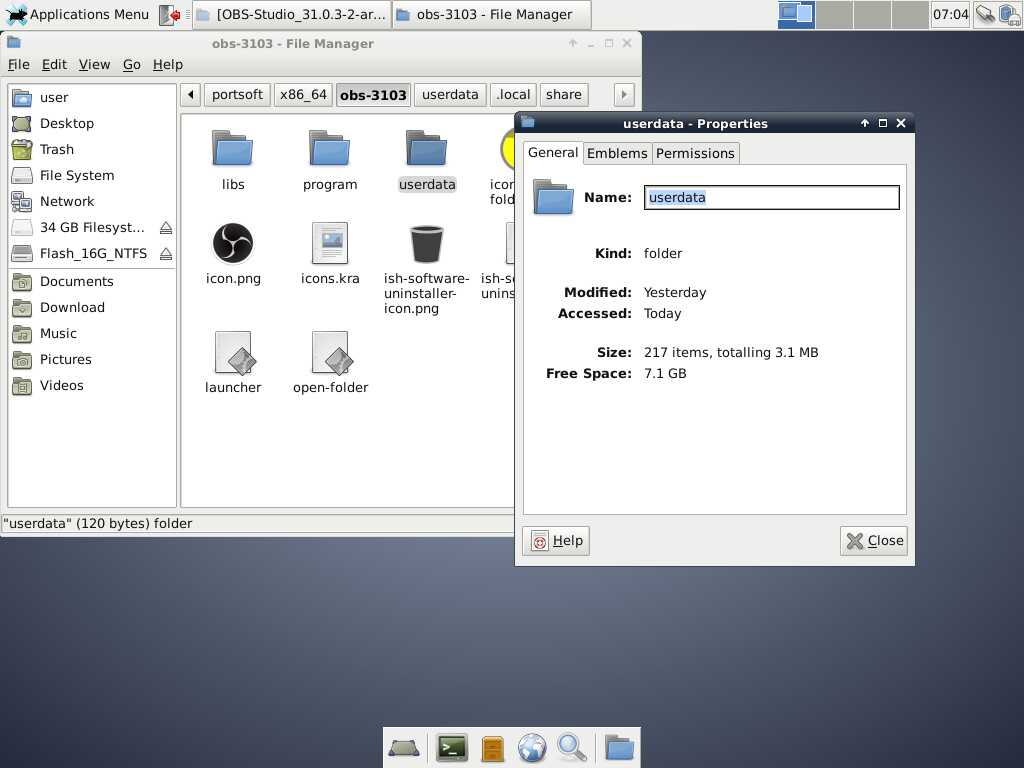Open the Help menu
The width and height of the screenshot is (1024, 768).
point(168,65)
